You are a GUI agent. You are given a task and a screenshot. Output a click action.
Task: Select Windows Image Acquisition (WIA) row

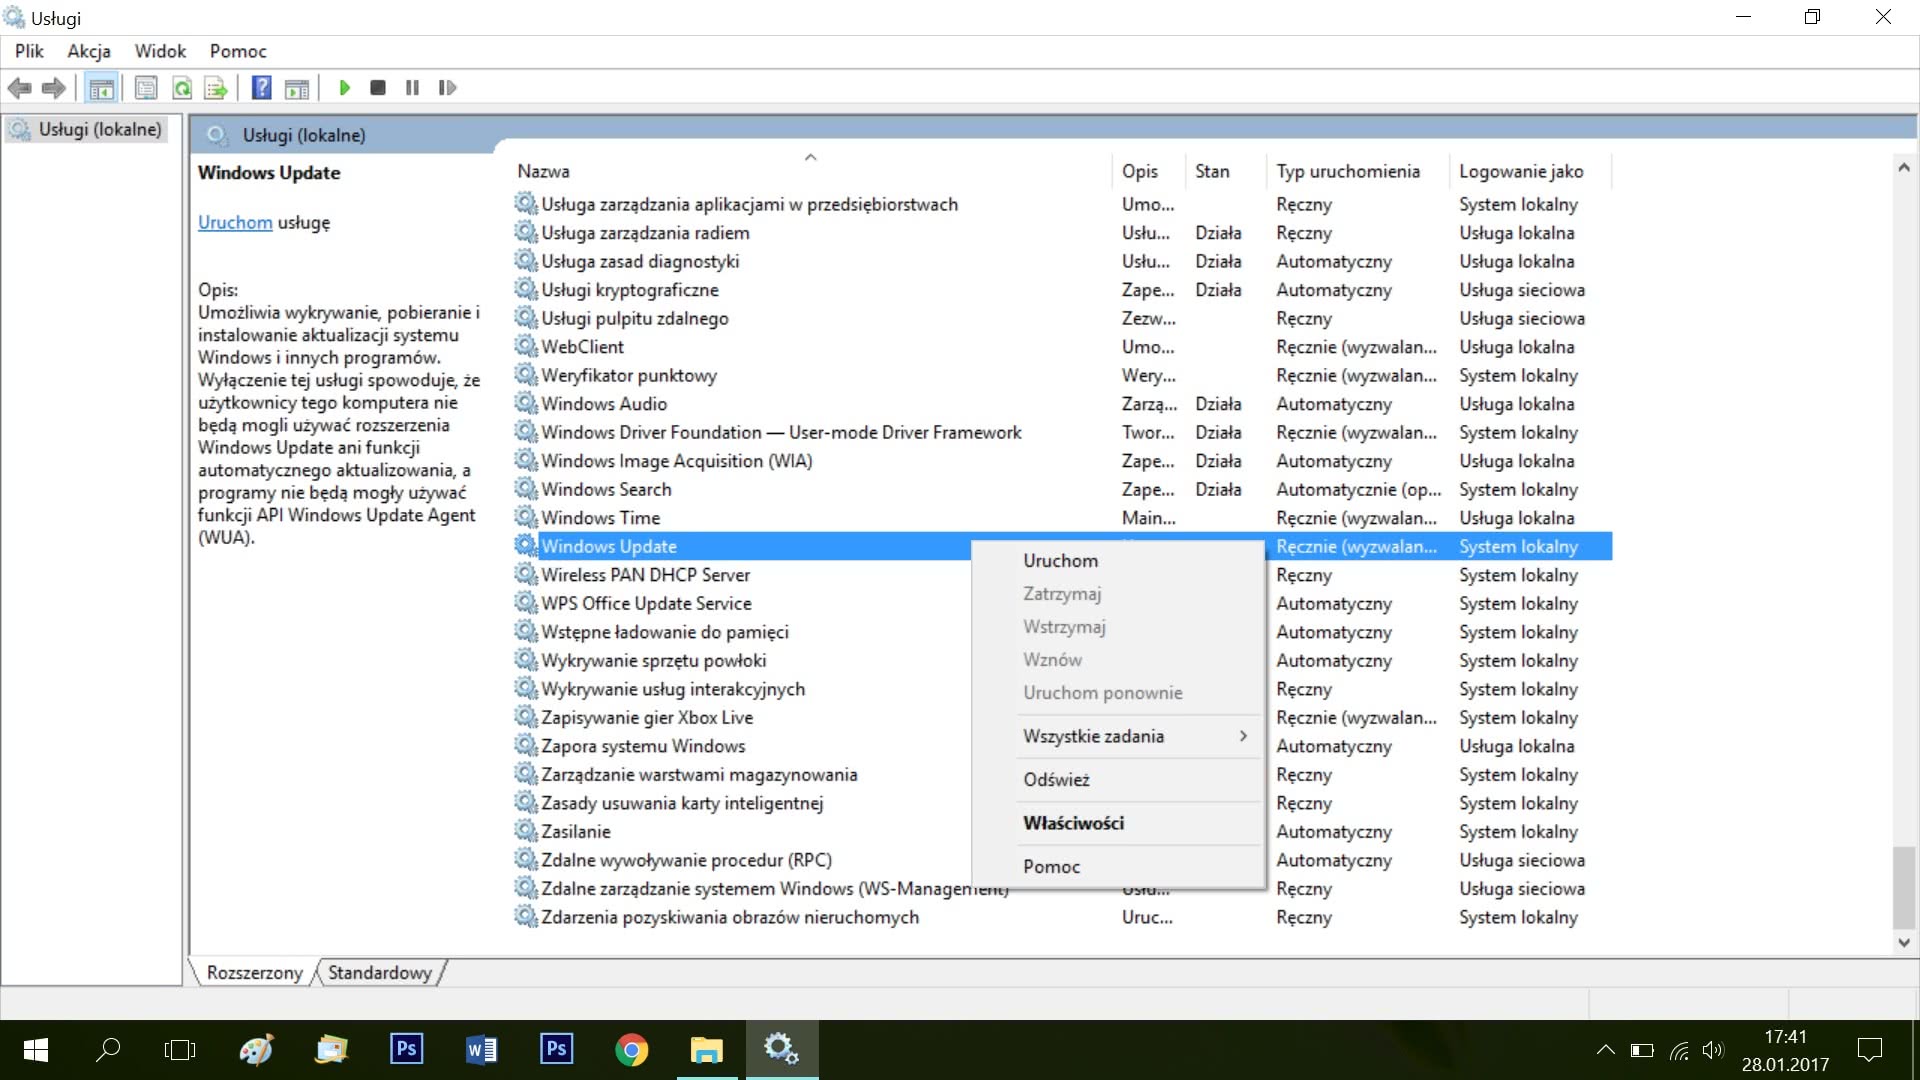(x=1063, y=461)
